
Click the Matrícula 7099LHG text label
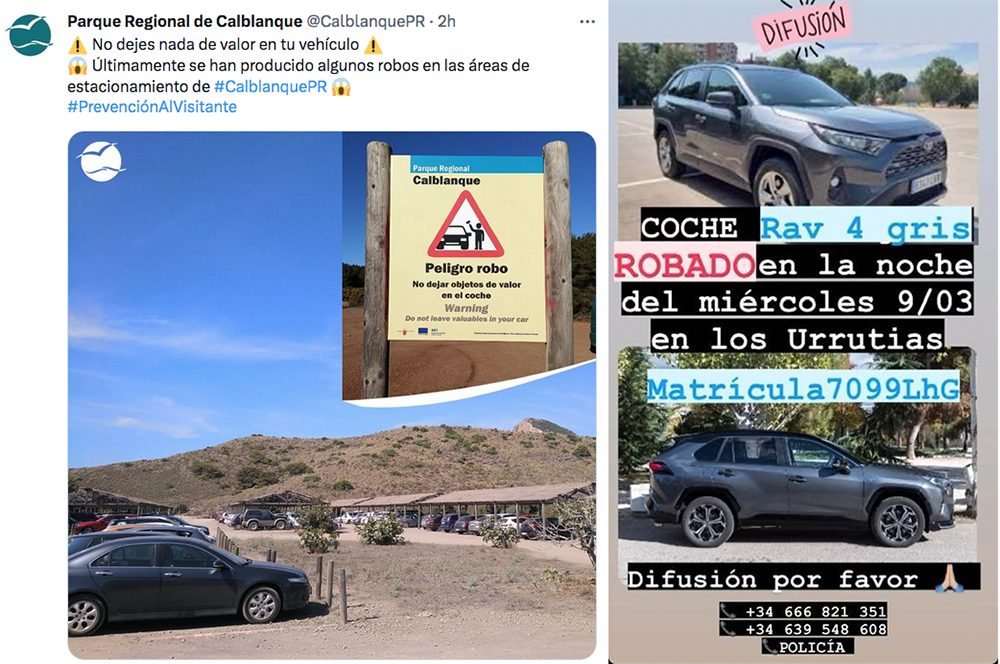804,388
